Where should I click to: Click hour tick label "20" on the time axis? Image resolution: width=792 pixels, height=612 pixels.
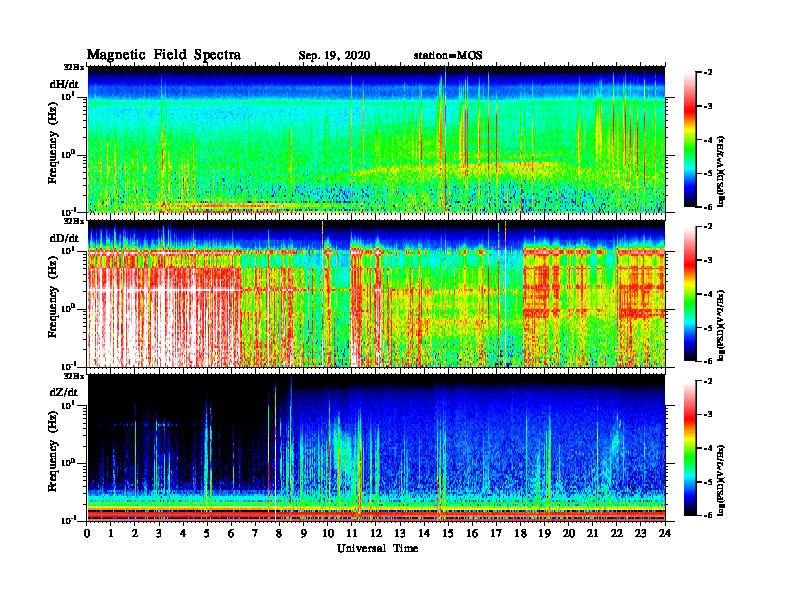click(x=569, y=534)
